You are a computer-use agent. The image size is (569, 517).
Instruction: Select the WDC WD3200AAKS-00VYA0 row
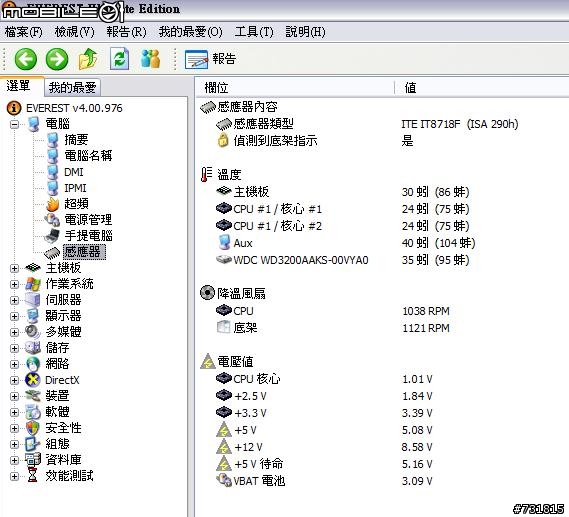point(342,260)
